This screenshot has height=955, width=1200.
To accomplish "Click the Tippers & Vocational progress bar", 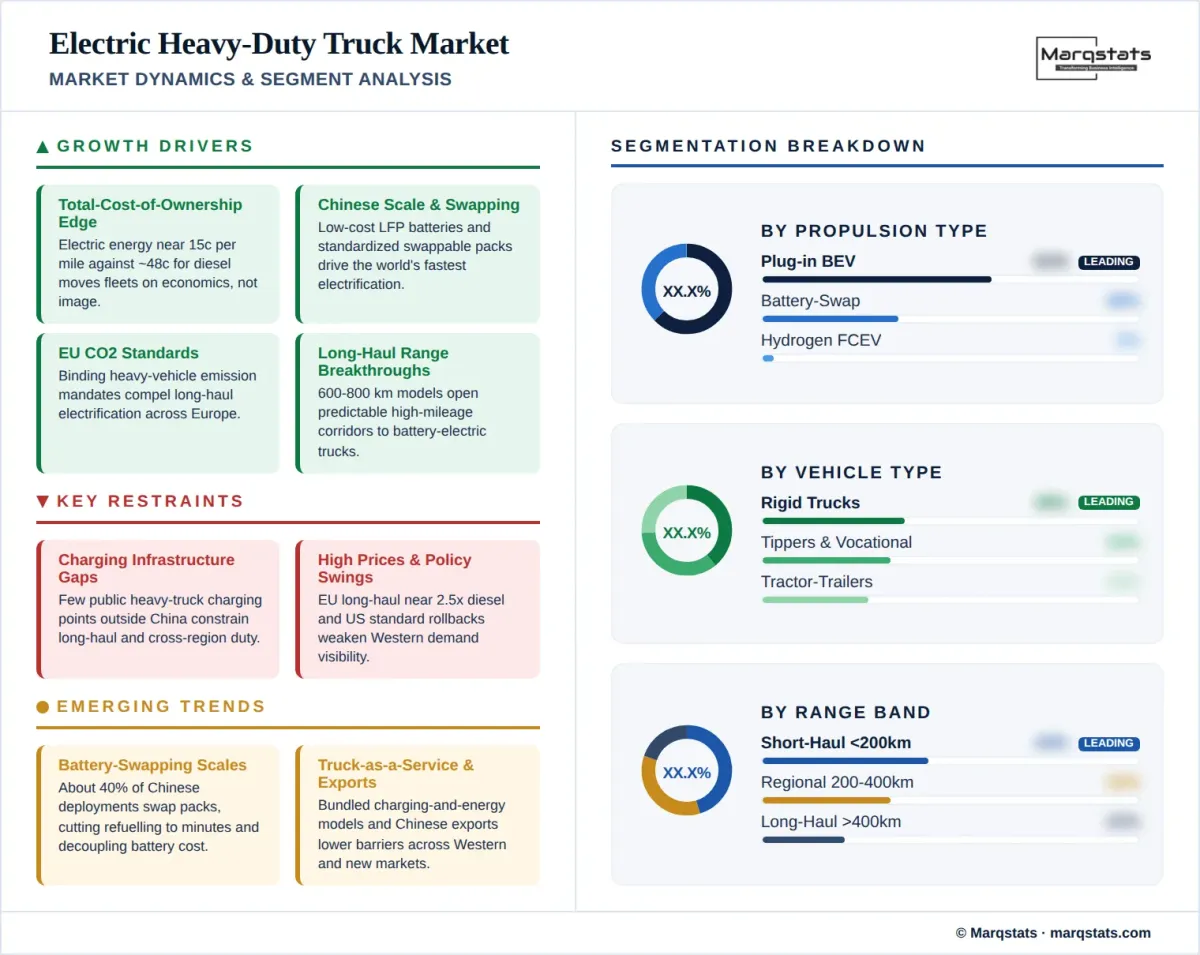I will (x=950, y=560).
